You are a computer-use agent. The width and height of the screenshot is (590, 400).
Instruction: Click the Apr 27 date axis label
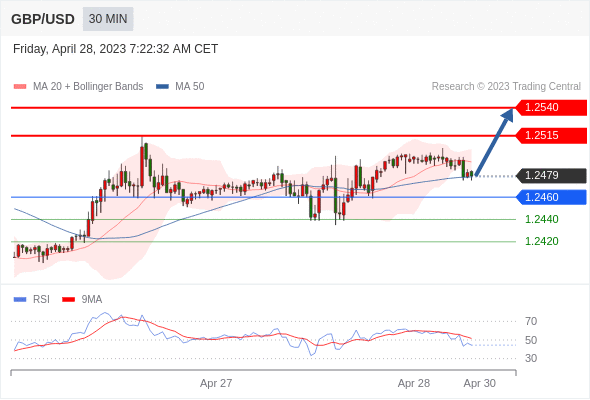(216, 383)
